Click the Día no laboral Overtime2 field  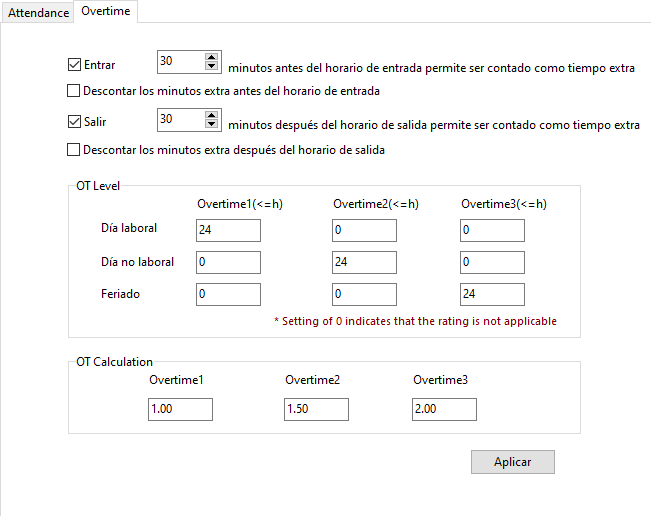[x=364, y=262]
